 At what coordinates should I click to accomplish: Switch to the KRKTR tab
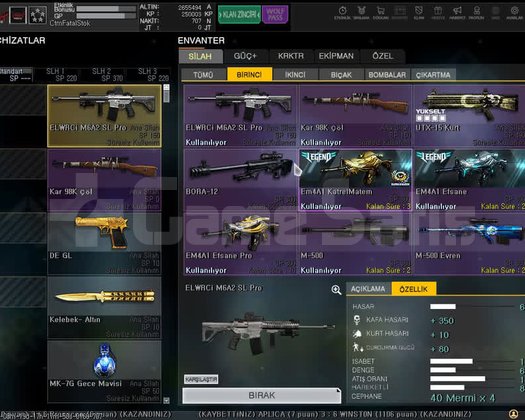click(x=291, y=56)
